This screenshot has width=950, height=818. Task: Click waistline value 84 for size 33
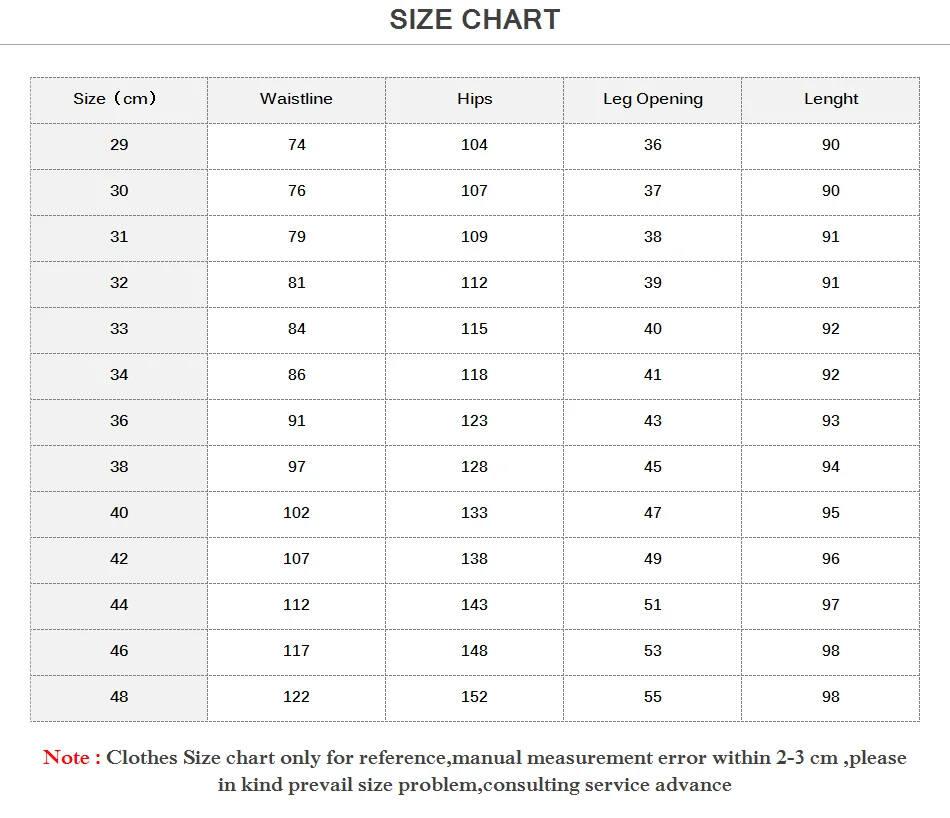[296, 329]
